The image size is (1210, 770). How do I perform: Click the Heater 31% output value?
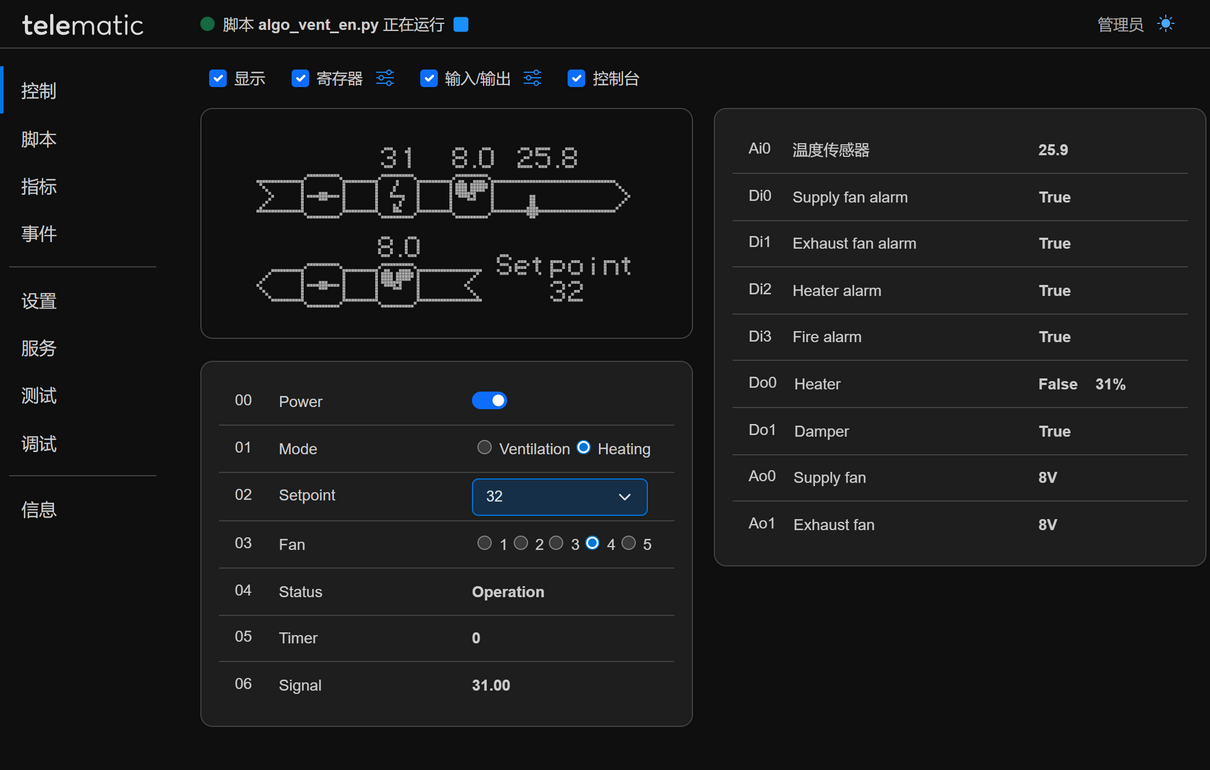coord(1110,384)
